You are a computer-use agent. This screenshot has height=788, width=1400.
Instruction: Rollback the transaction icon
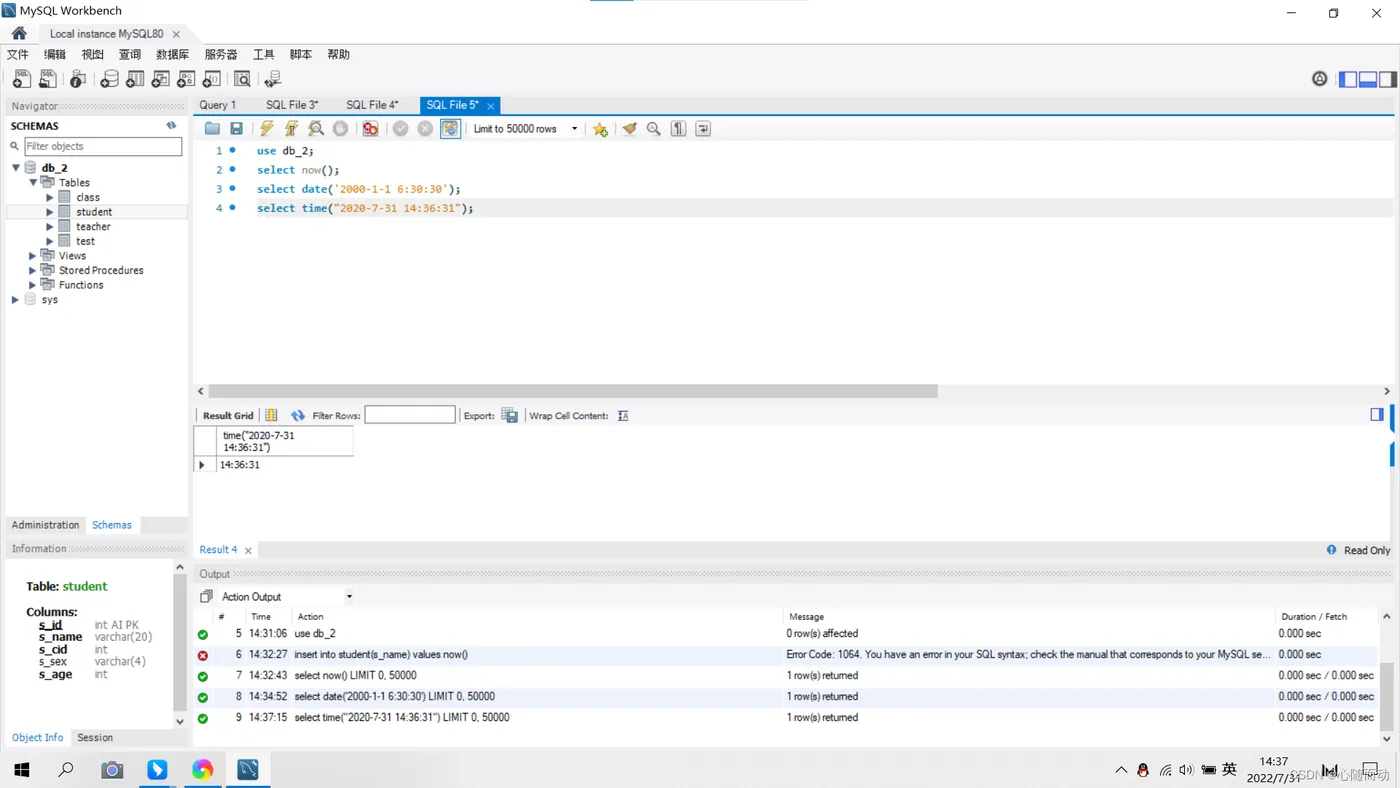point(425,129)
